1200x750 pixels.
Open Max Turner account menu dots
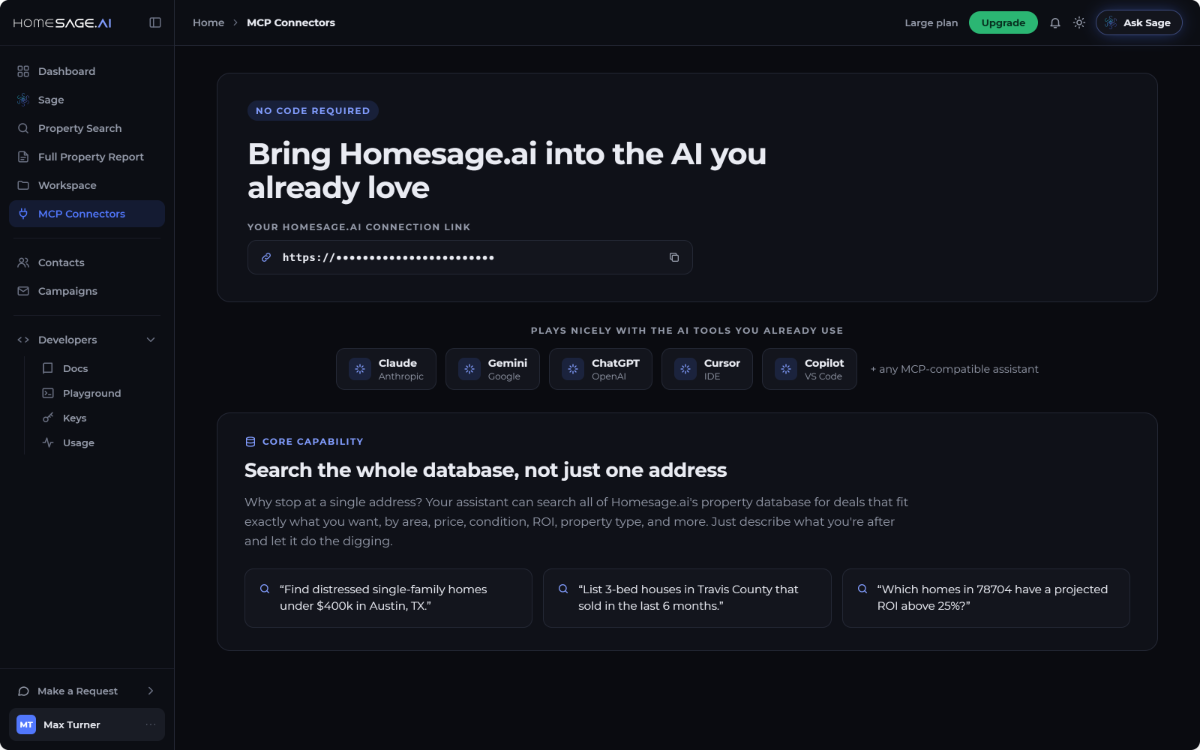tap(151, 724)
